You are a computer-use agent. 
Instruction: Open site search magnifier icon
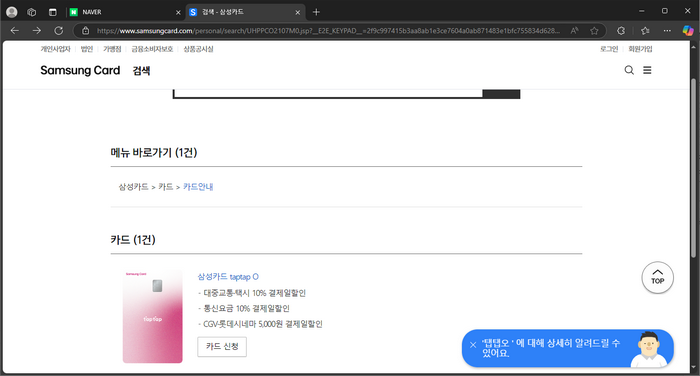point(629,70)
